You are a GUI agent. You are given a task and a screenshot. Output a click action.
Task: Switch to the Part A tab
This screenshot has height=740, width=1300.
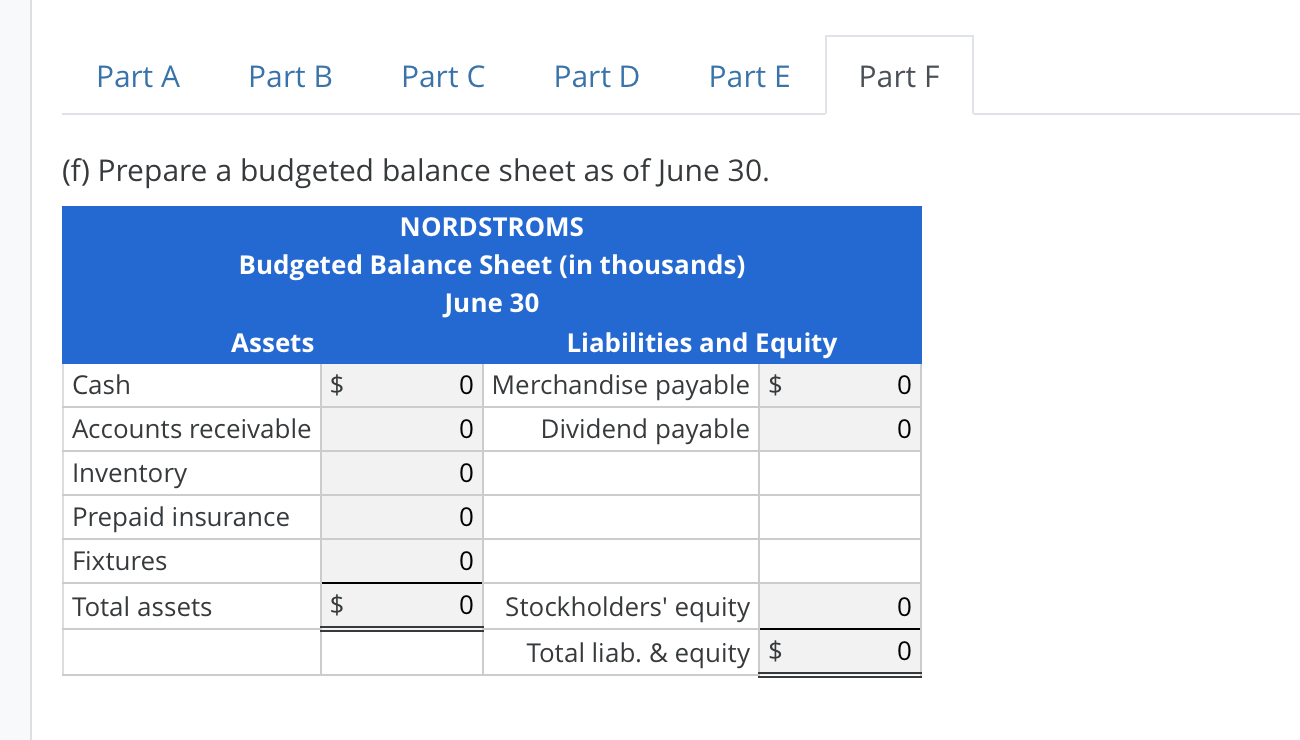click(x=138, y=76)
